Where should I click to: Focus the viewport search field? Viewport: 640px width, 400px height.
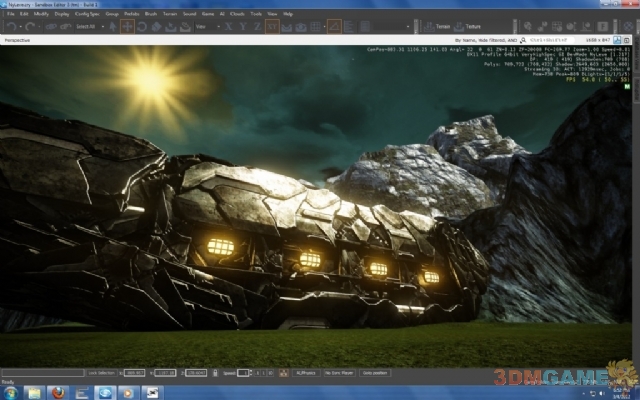click(x=551, y=40)
